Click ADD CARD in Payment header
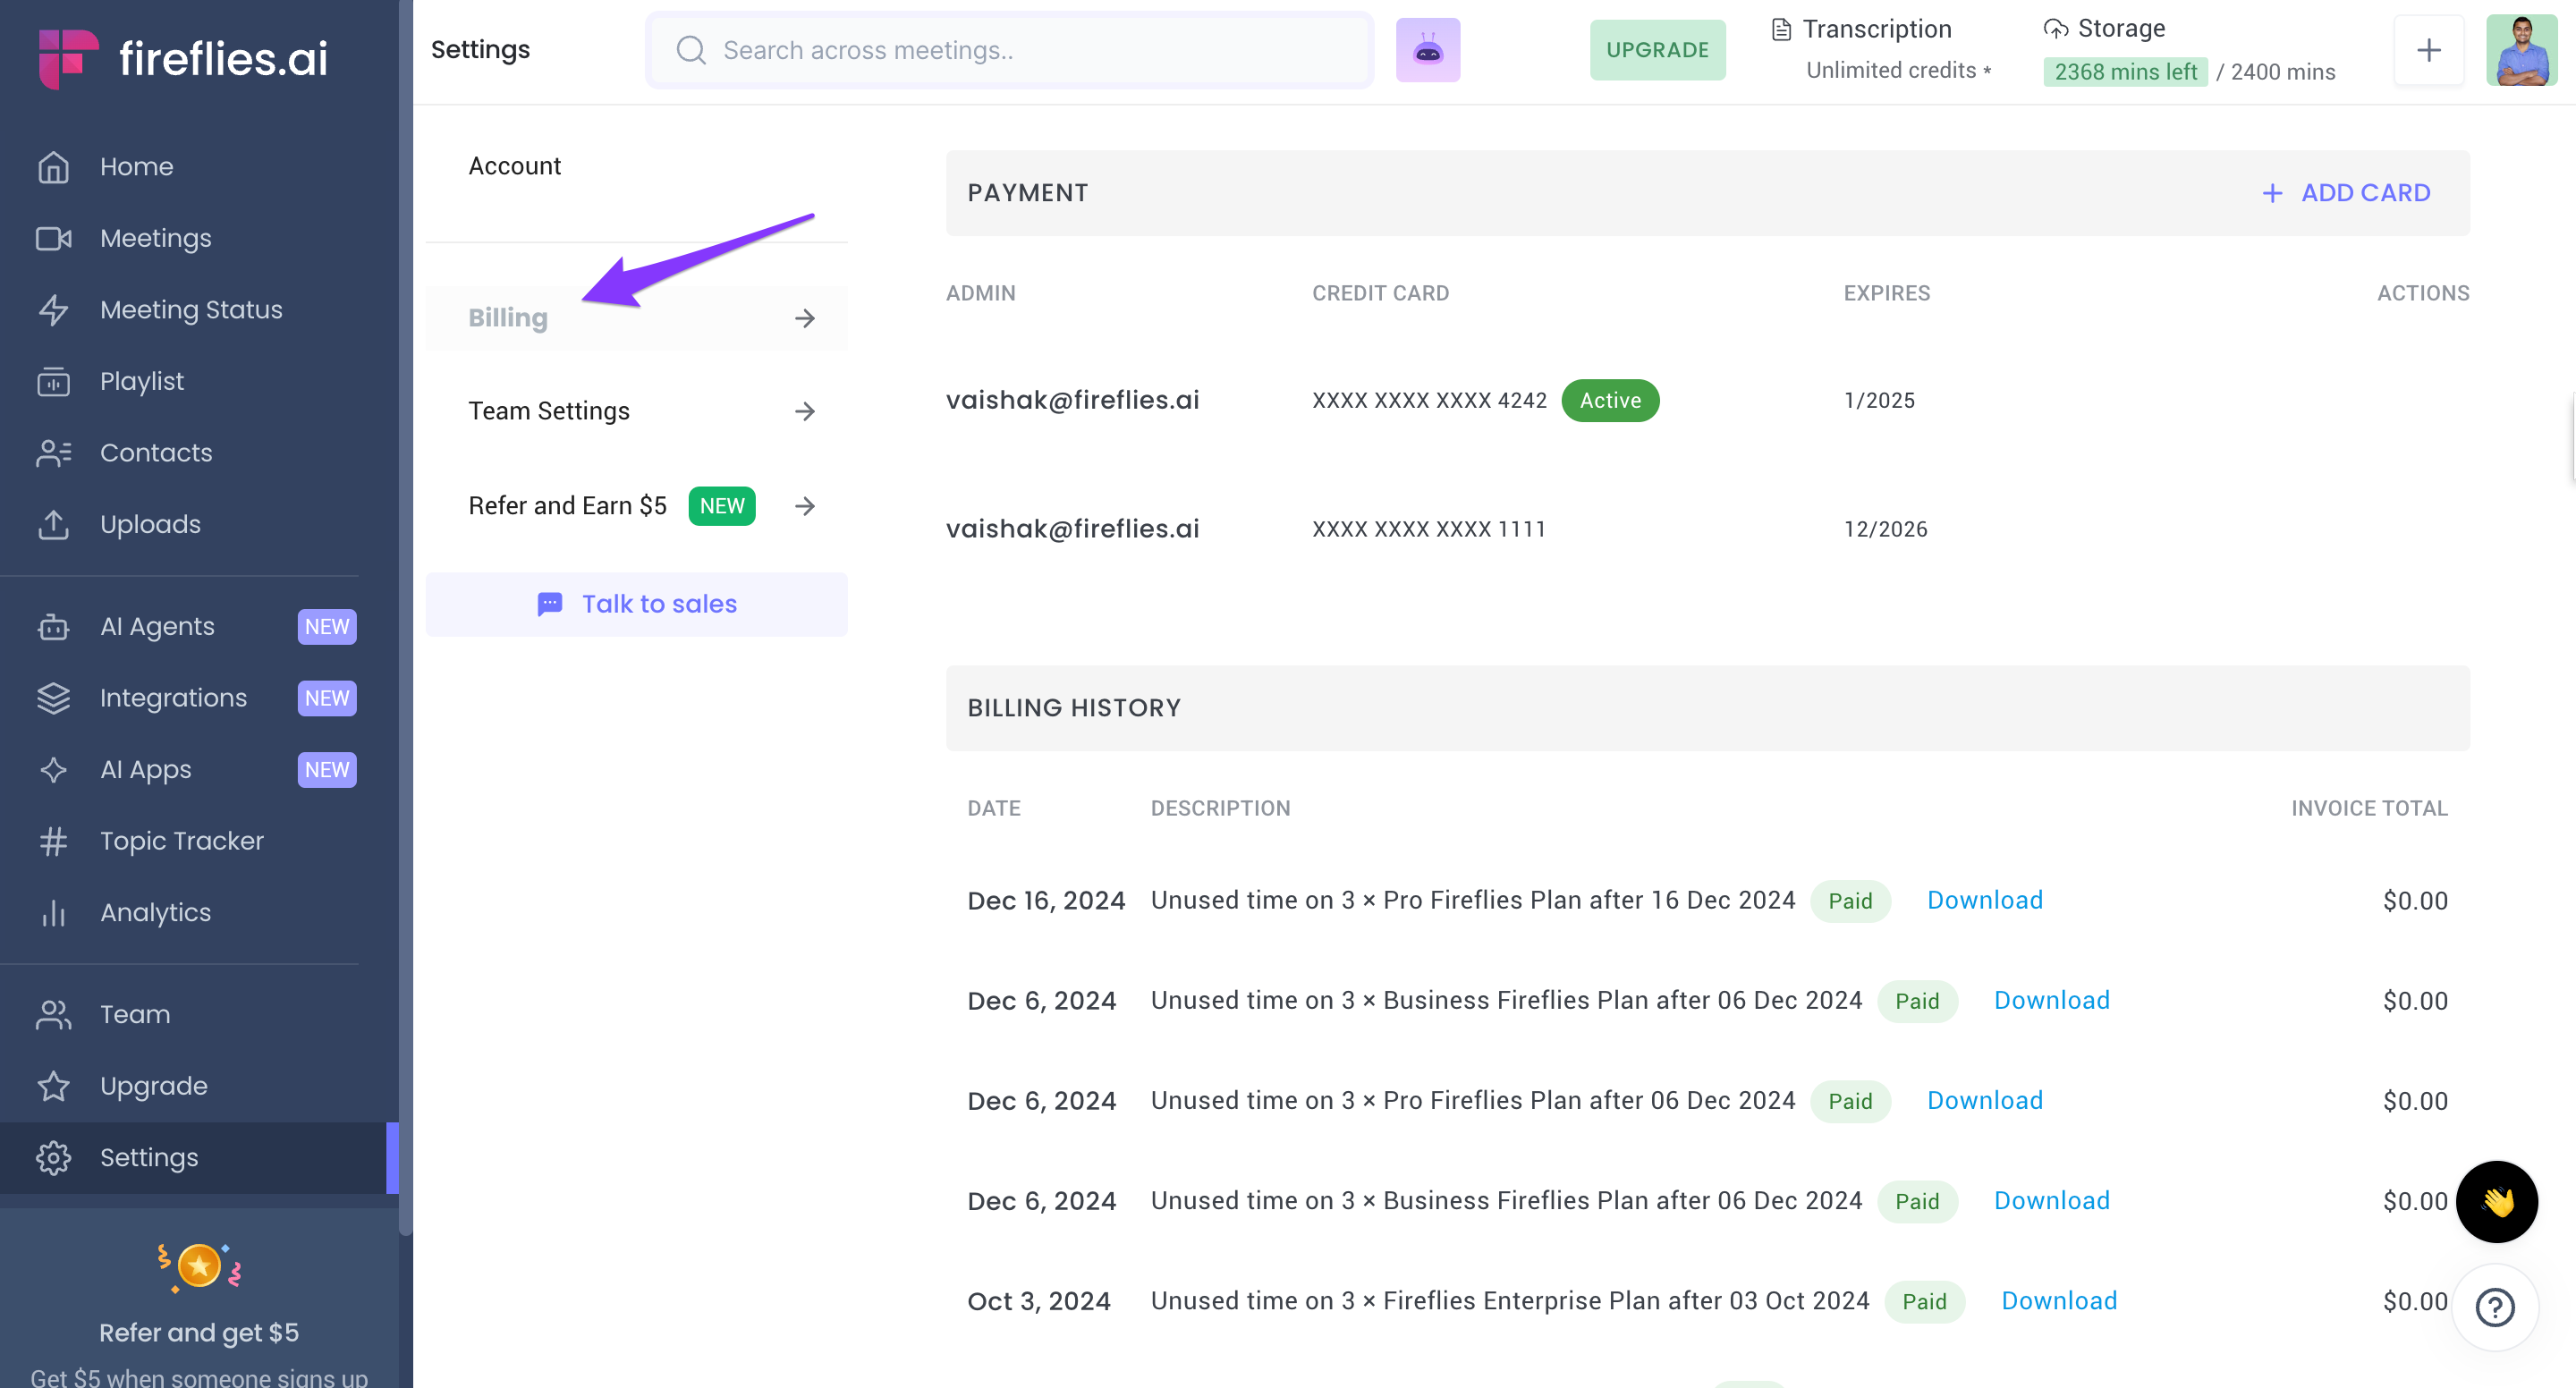The image size is (2576, 1388). (2346, 193)
